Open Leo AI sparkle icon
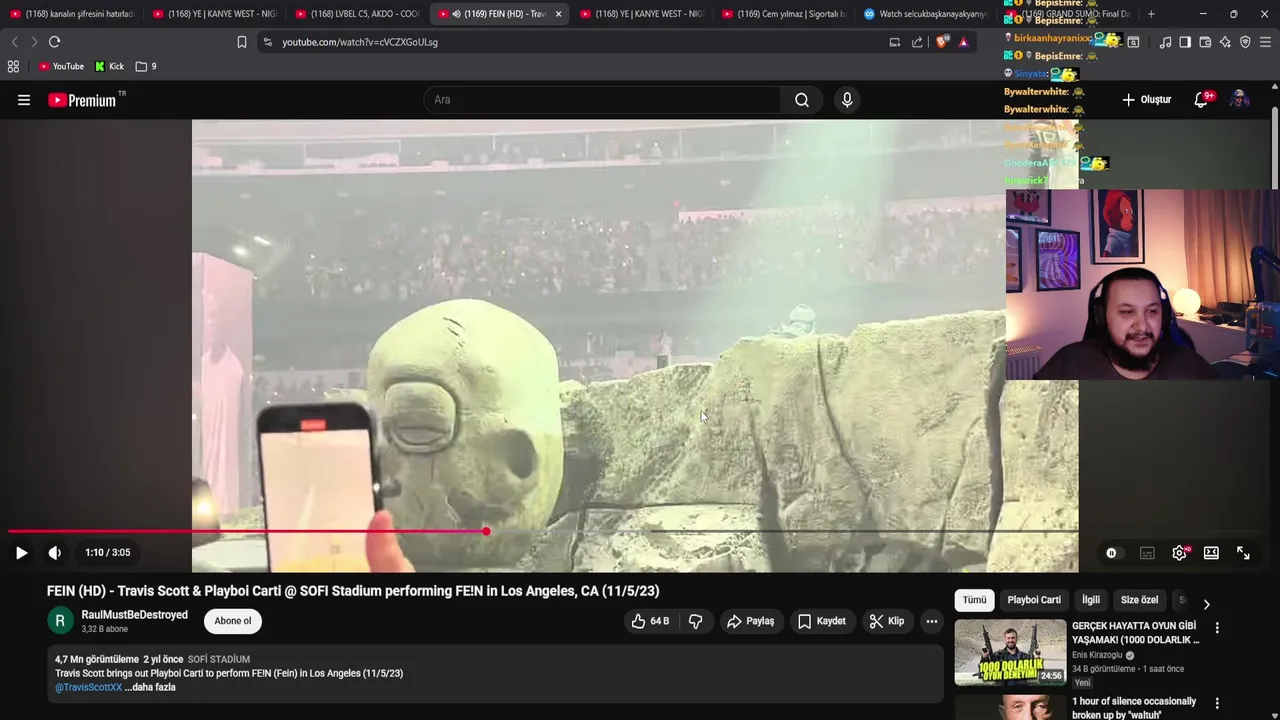The width and height of the screenshot is (1280, 720). 1225,42
